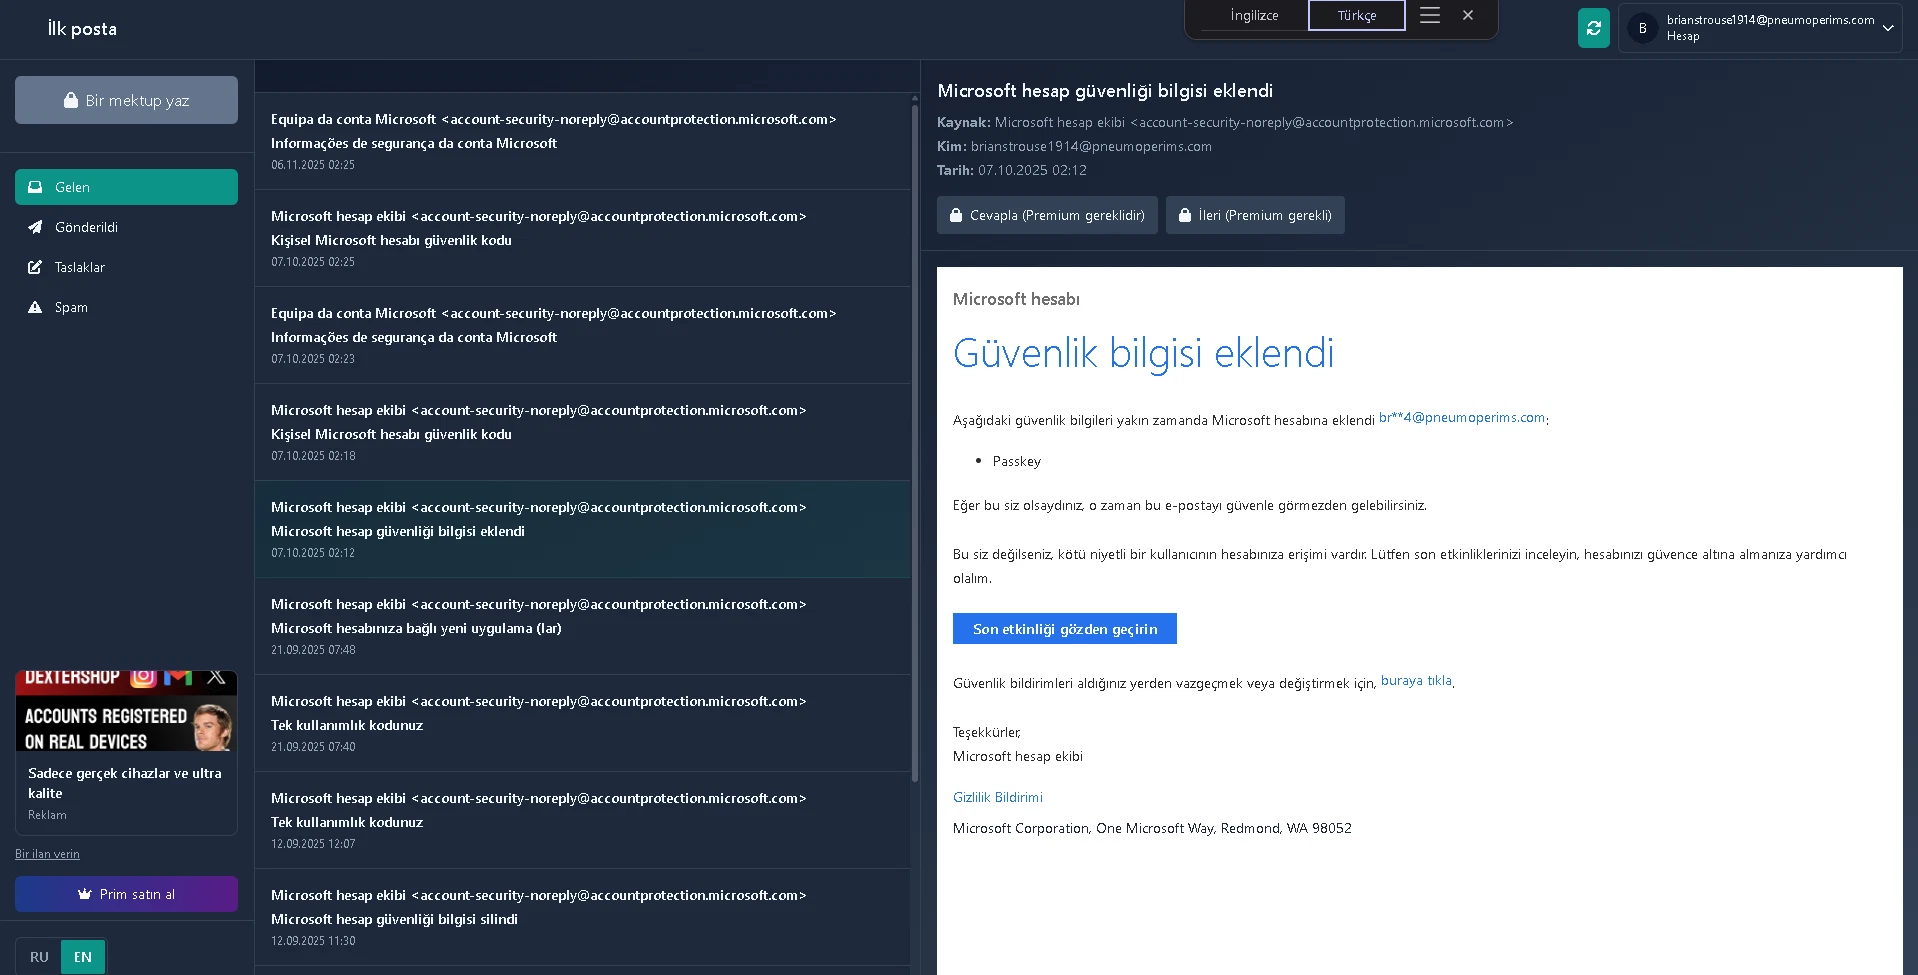
Task: Open the email dated 07.10.2025 02:18
Action: click(x=583, y=432)
